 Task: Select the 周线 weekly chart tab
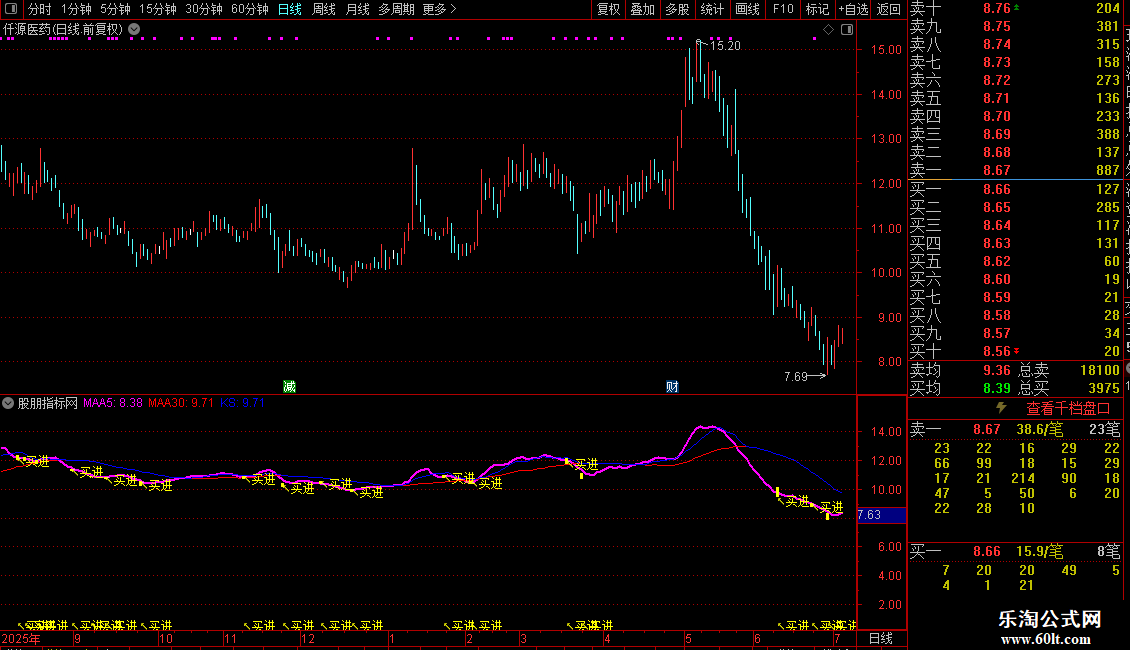(x=324, y=9)
